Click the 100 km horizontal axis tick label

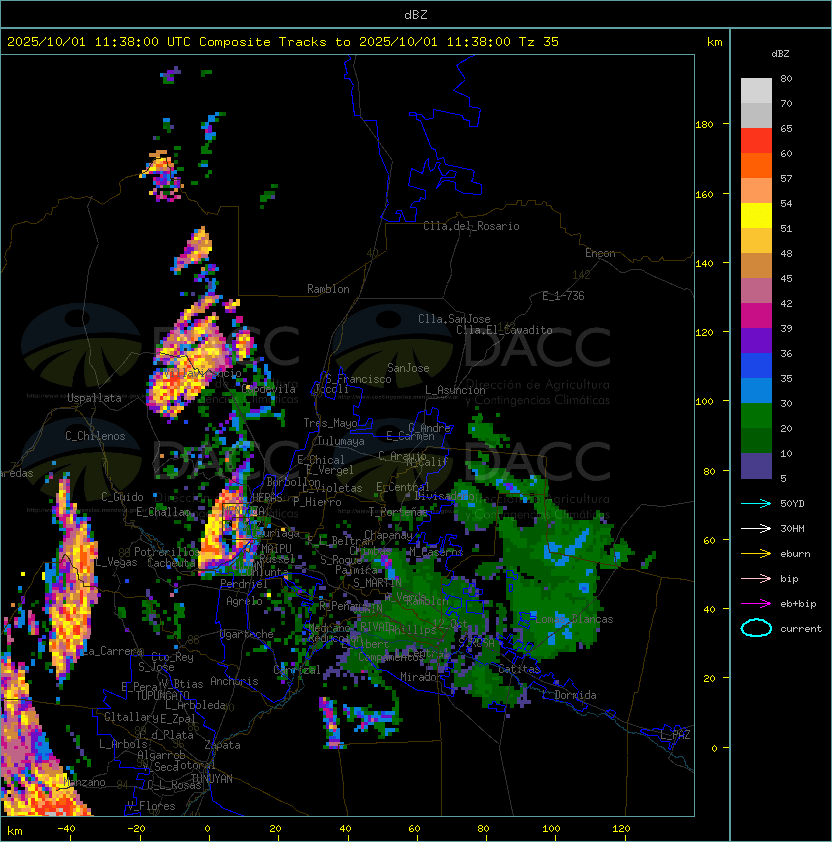pyautogui.click(x=551, y=829)
